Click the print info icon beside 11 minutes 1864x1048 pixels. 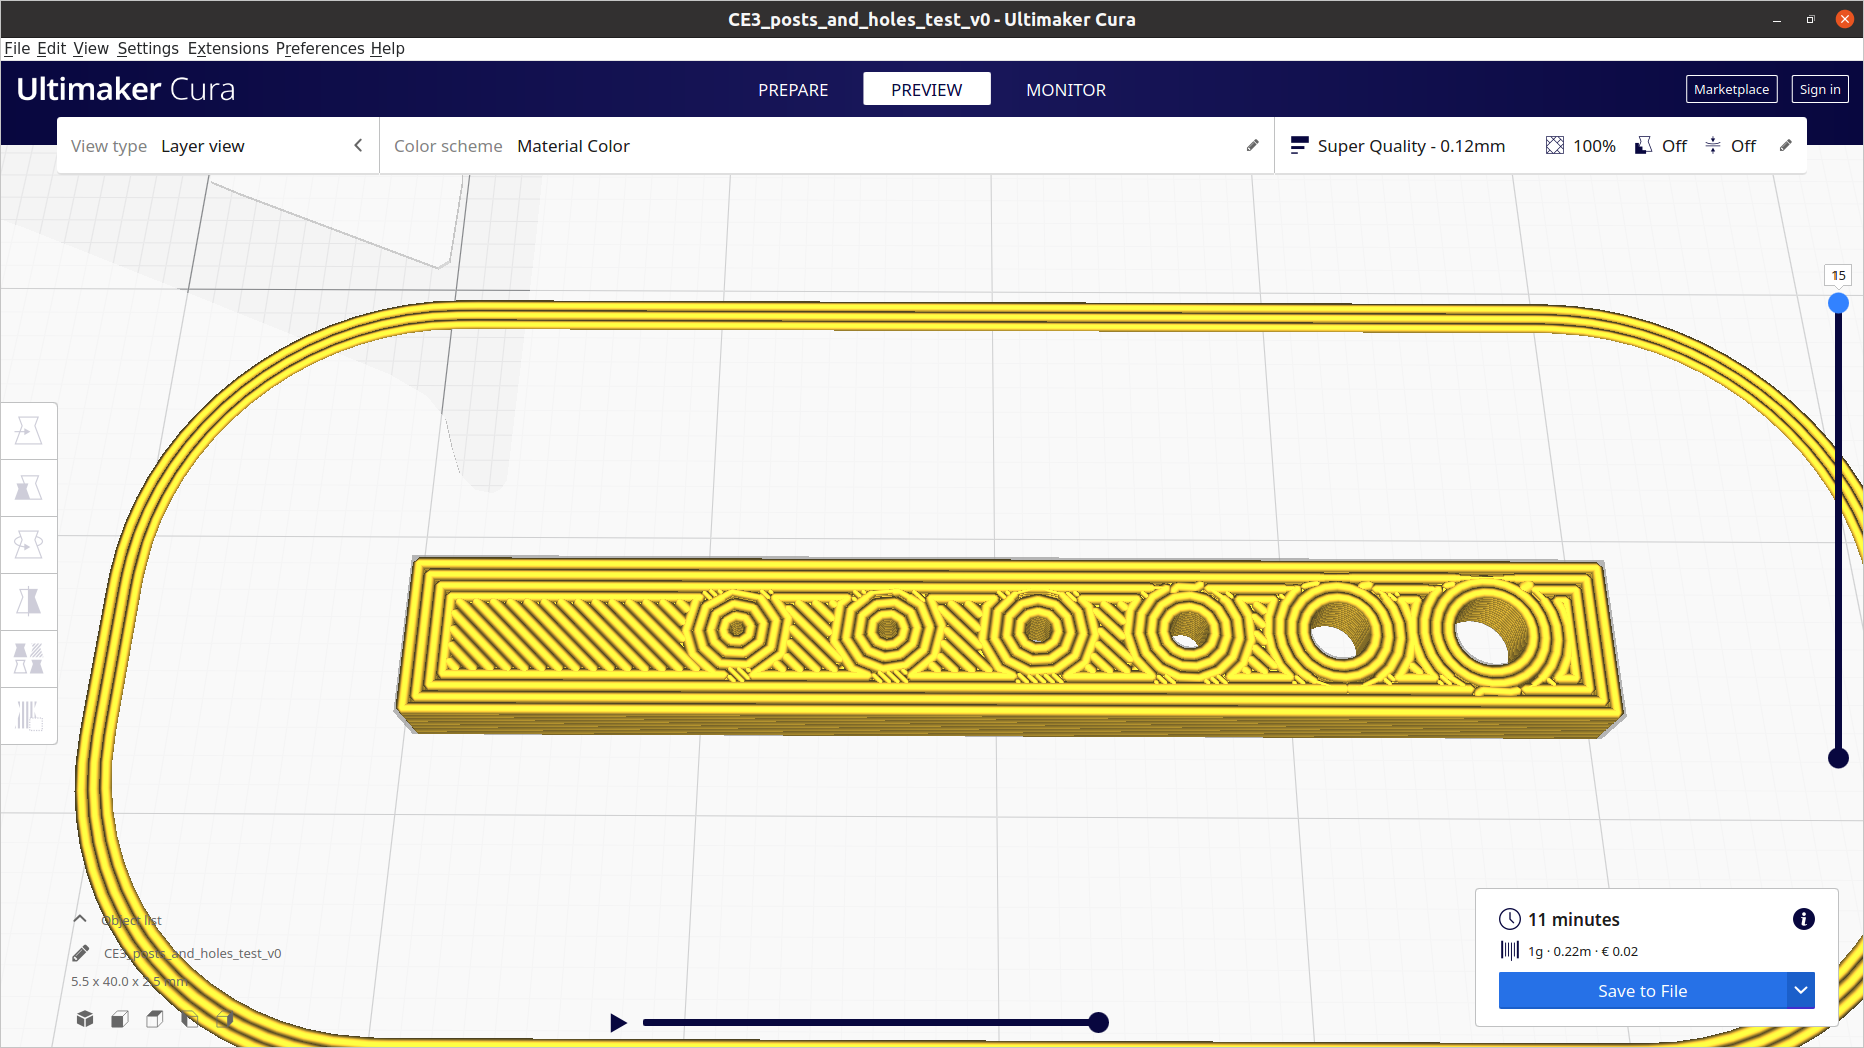click(1803, 919)
